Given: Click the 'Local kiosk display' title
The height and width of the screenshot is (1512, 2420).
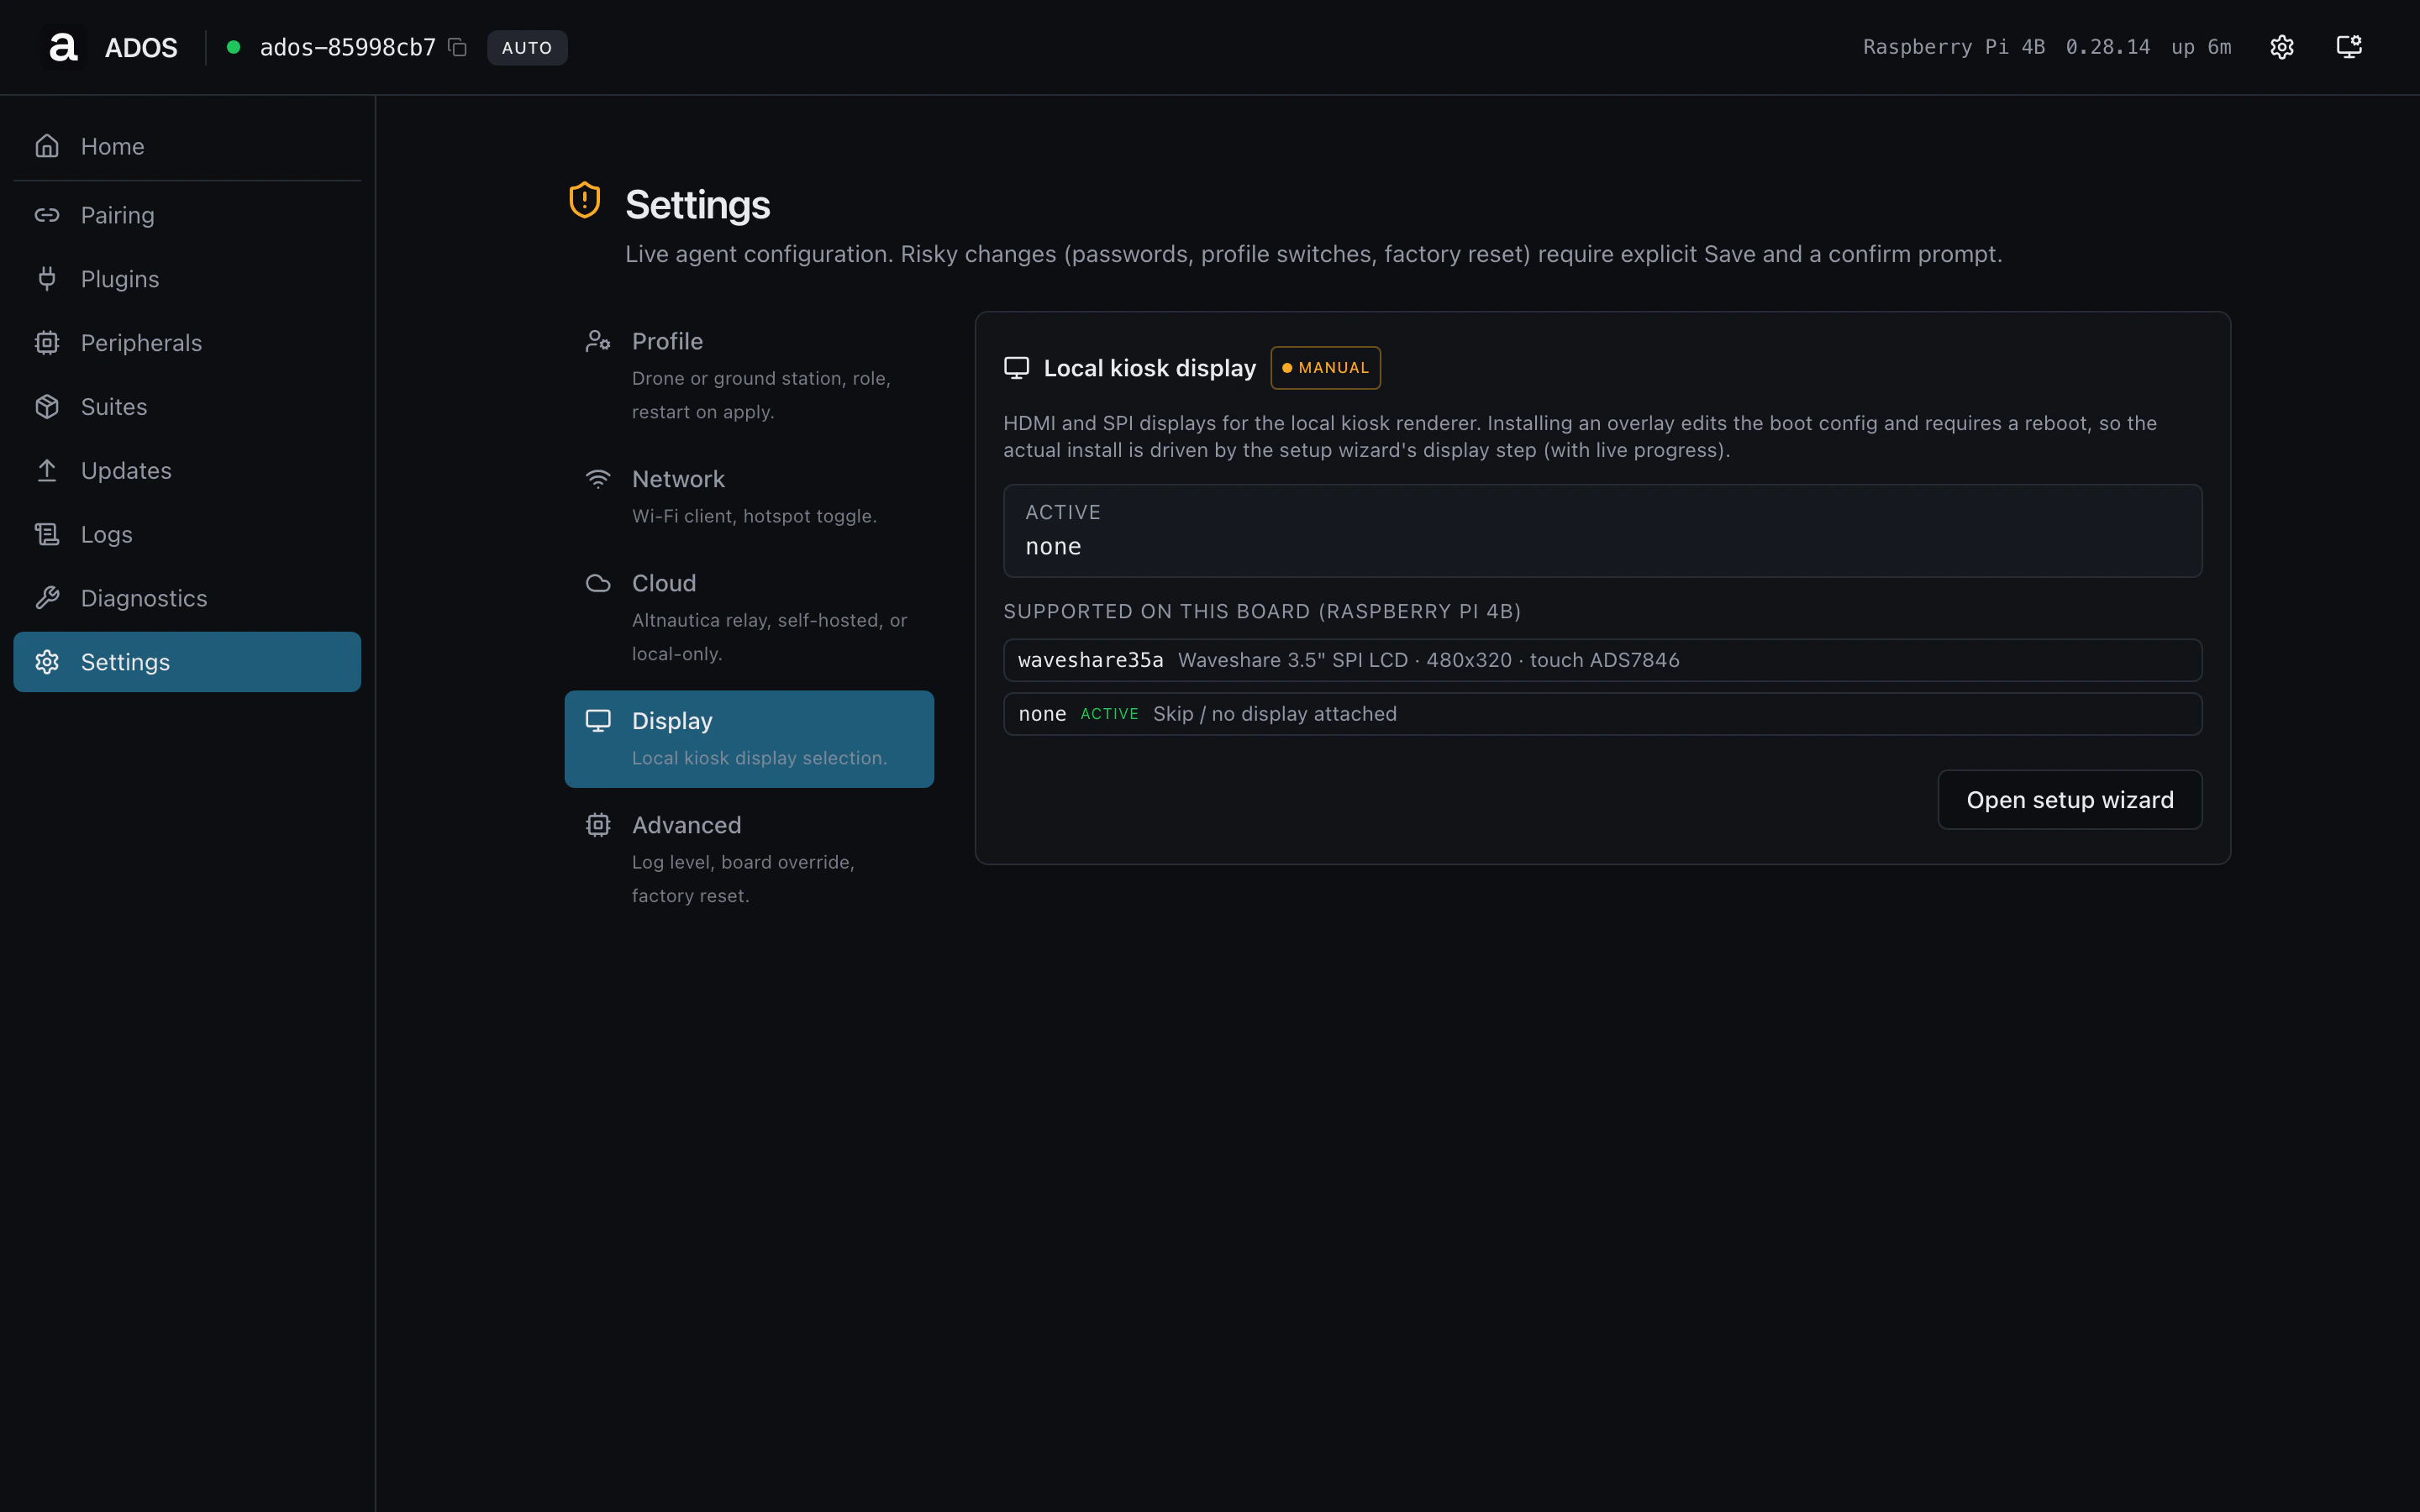Looking at the screenshot, I should (1149, 368).
